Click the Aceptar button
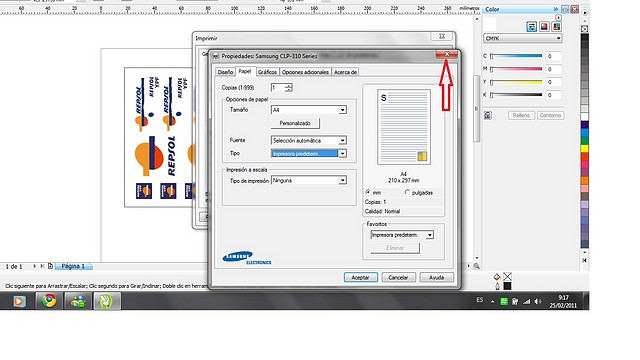640x360 pixels. 360,278
